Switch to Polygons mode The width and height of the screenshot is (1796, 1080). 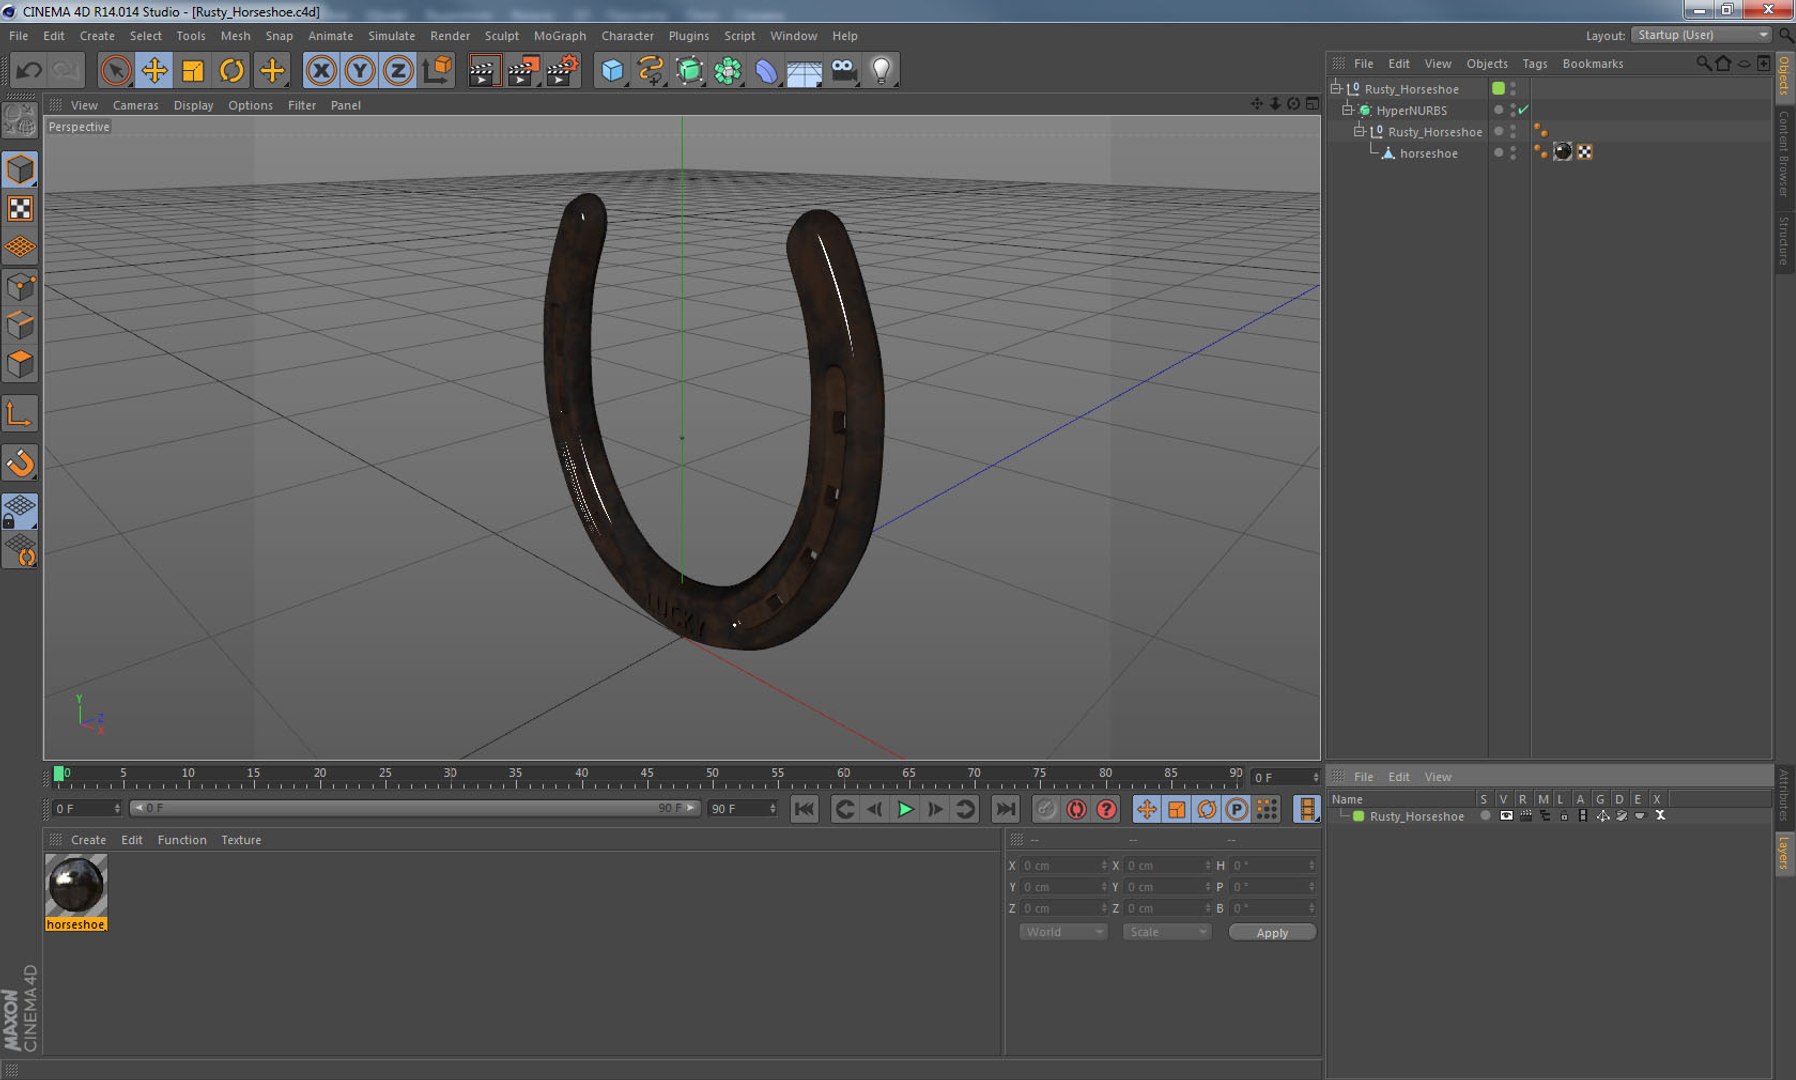point(20,364)
